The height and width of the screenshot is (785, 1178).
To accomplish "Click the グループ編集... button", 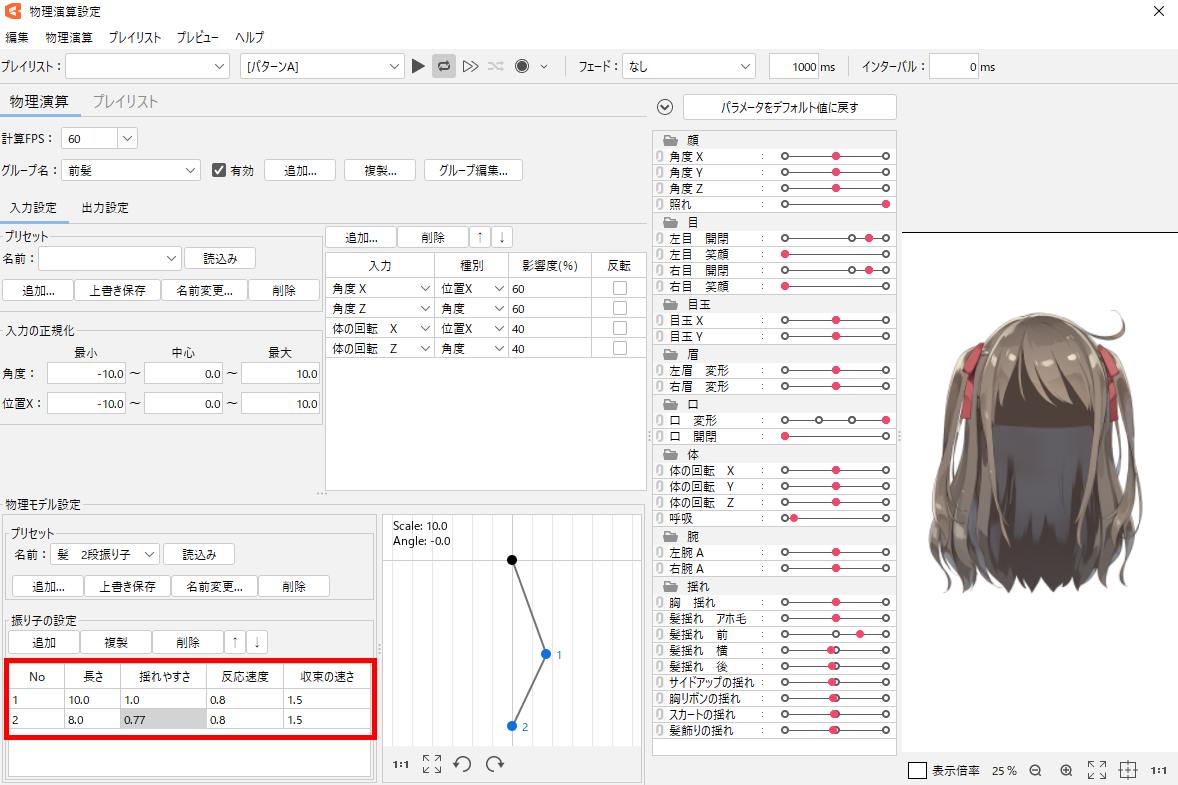I will point(473,171).
